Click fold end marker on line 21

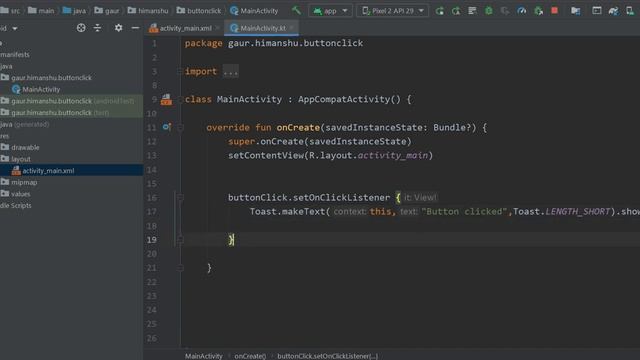[x=180, y=268]
